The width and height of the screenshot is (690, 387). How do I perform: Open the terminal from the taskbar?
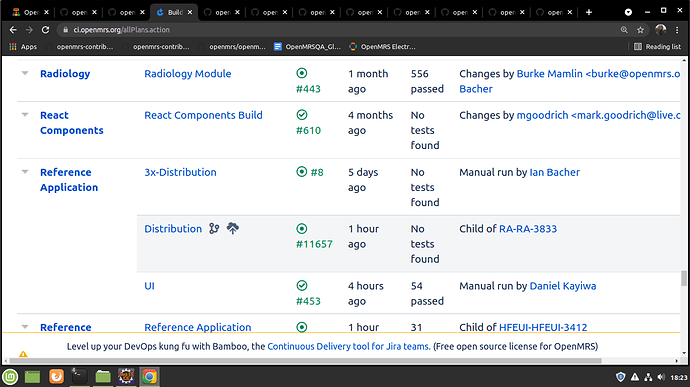(x=79, y=376)
